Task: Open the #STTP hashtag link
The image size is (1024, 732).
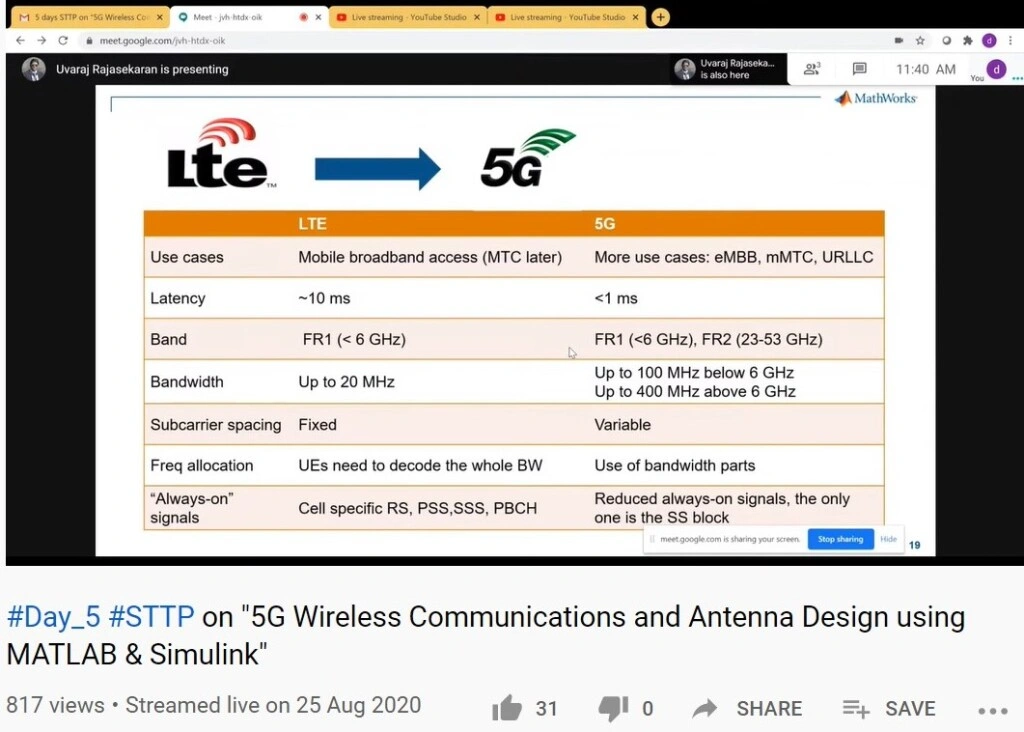Action: (x=151, y=616)
